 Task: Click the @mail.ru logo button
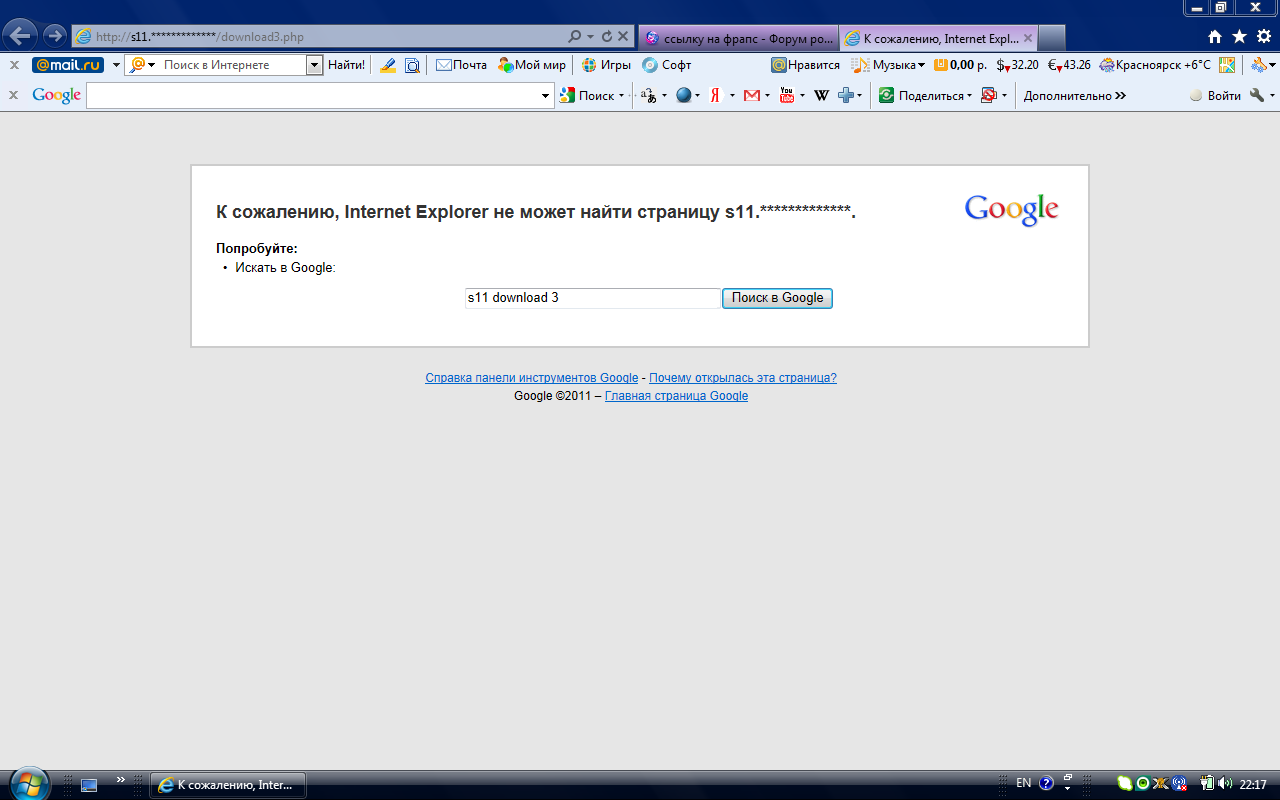(68, 65)
